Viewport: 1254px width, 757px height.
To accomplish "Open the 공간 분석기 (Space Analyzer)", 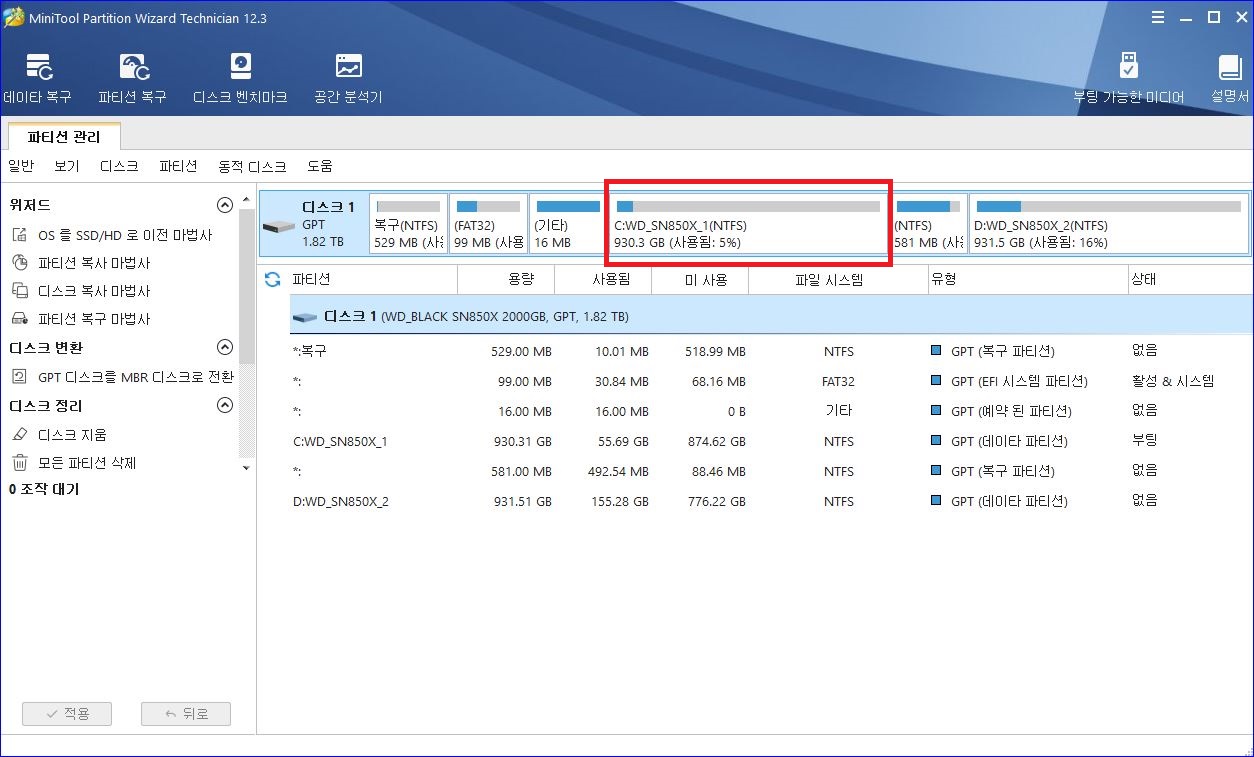I will coord(348,80).
